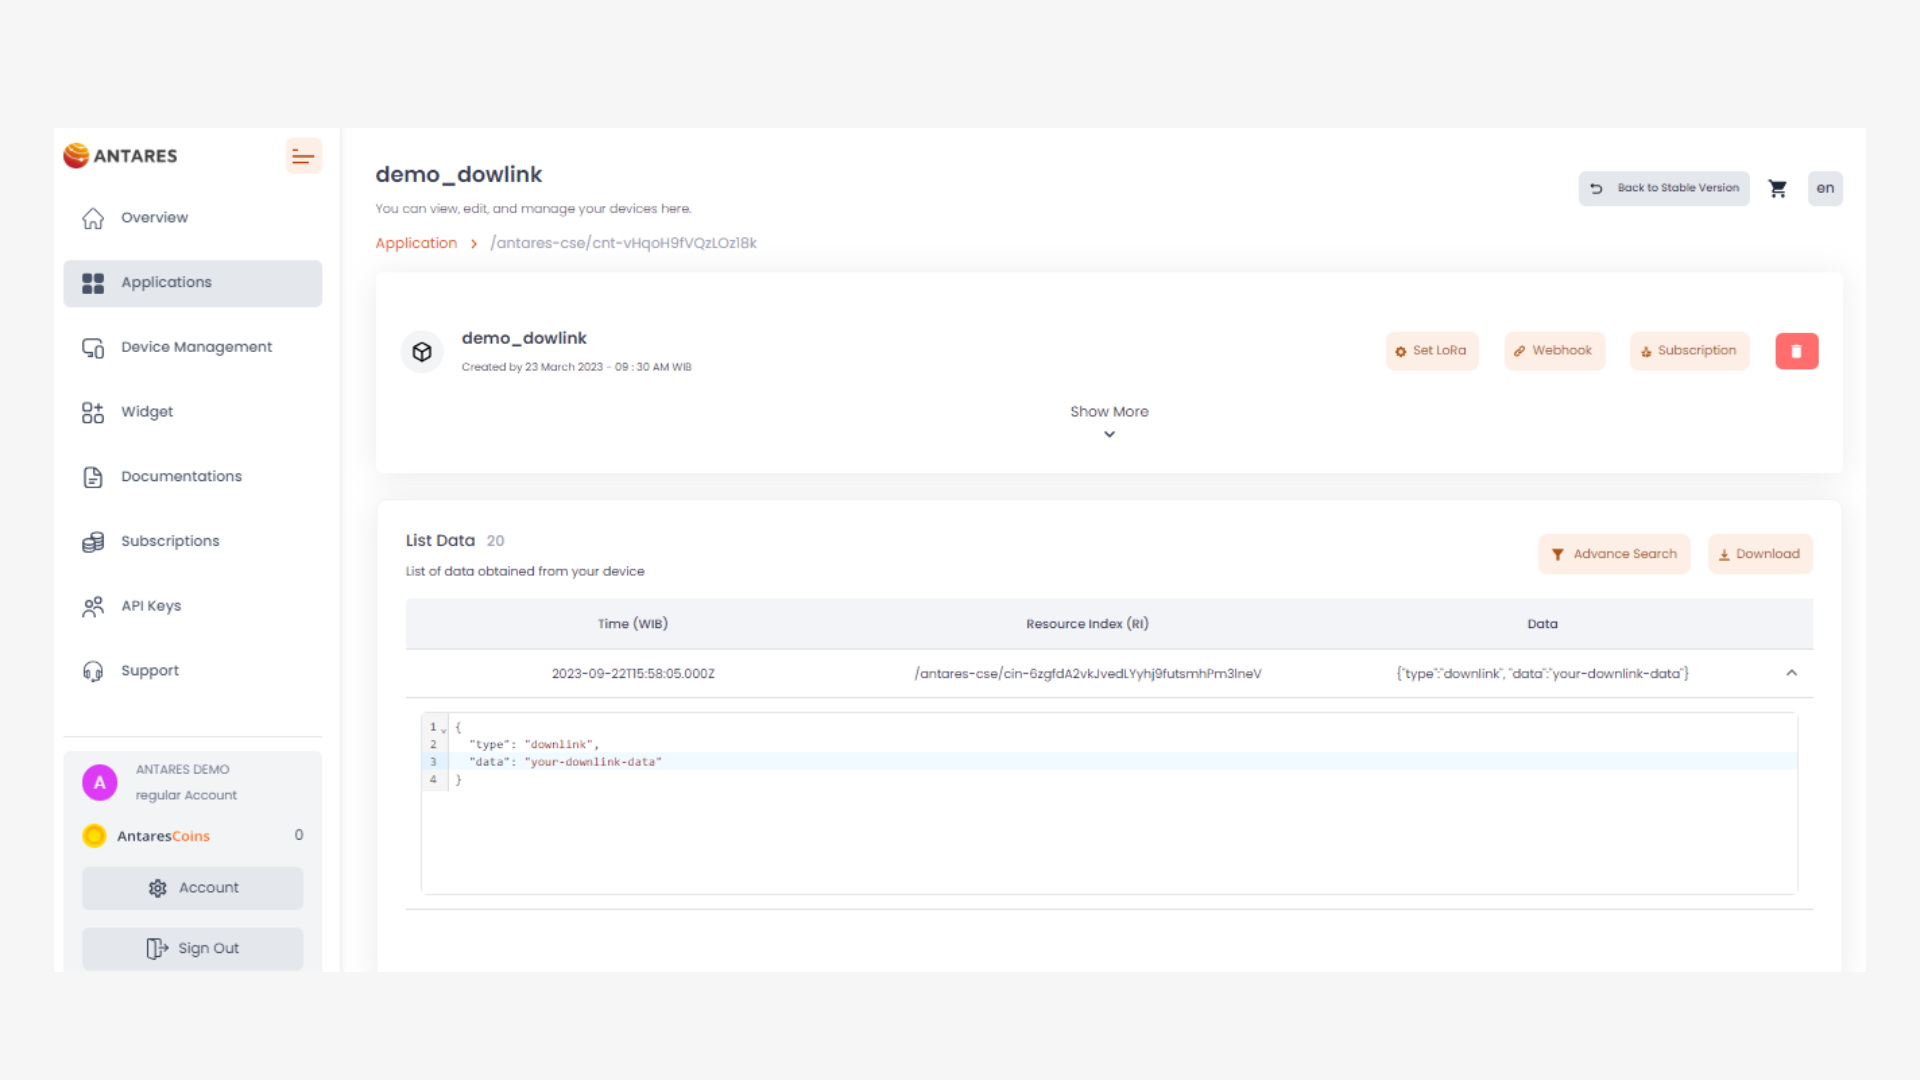Click the Application breadcrumb link
The width and height of the screenshot is (1920, 1080).
tap(416, 243)
